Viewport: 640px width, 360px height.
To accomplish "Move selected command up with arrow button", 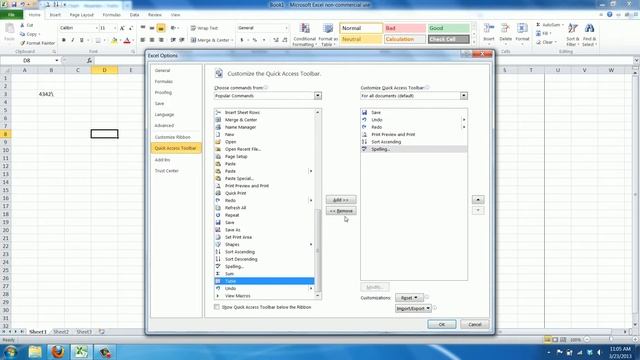I will tap(478, 200).
